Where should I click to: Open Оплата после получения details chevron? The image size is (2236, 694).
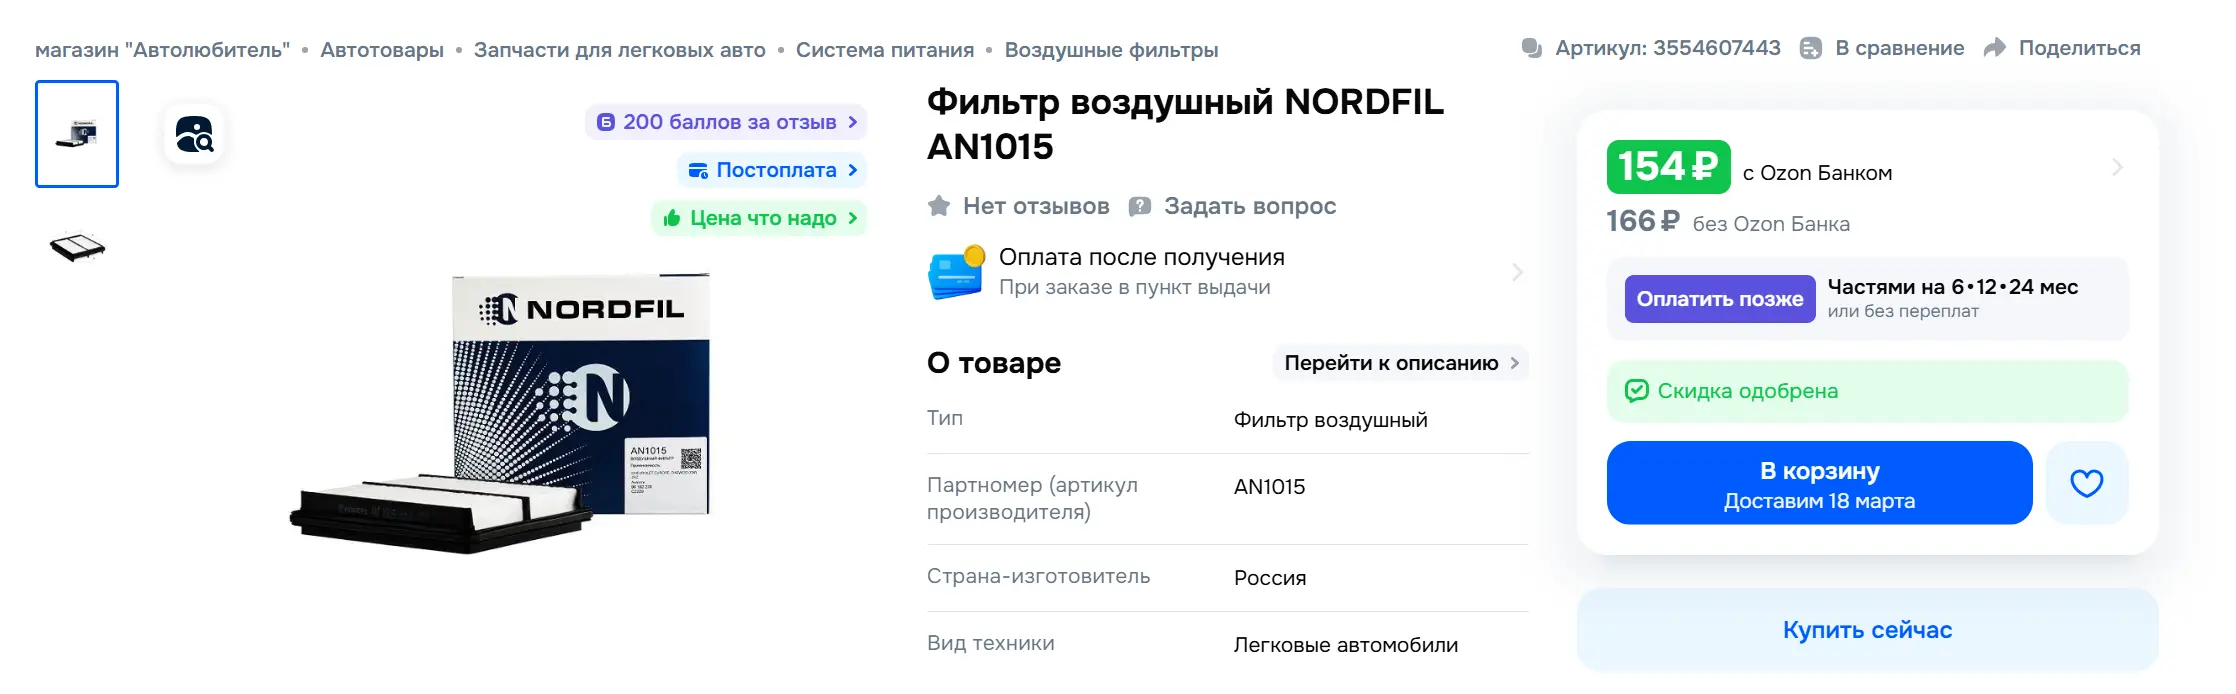tap(1517, 272)
